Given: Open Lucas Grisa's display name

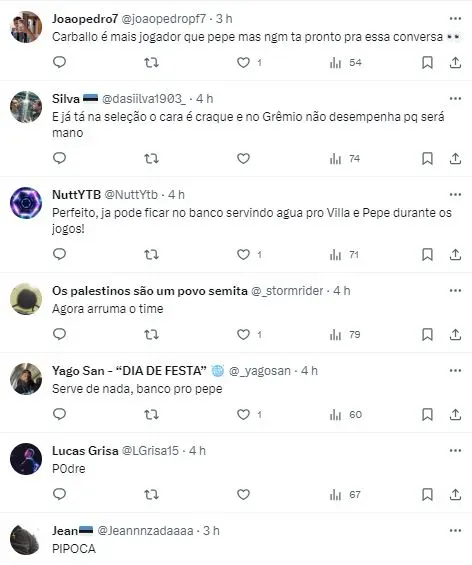Looking at the screenshot, I should point(85,451).
